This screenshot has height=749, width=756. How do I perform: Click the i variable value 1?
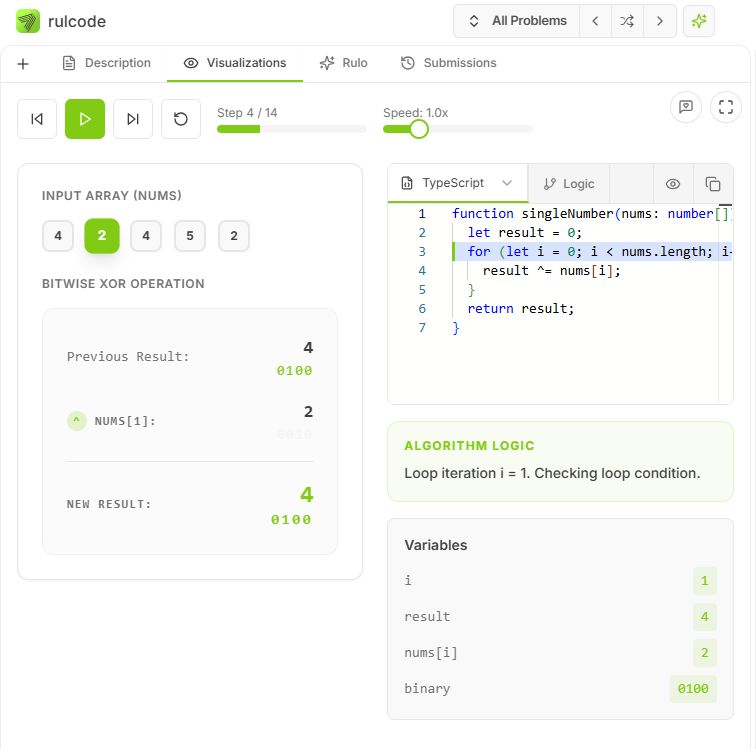(704, 581)
